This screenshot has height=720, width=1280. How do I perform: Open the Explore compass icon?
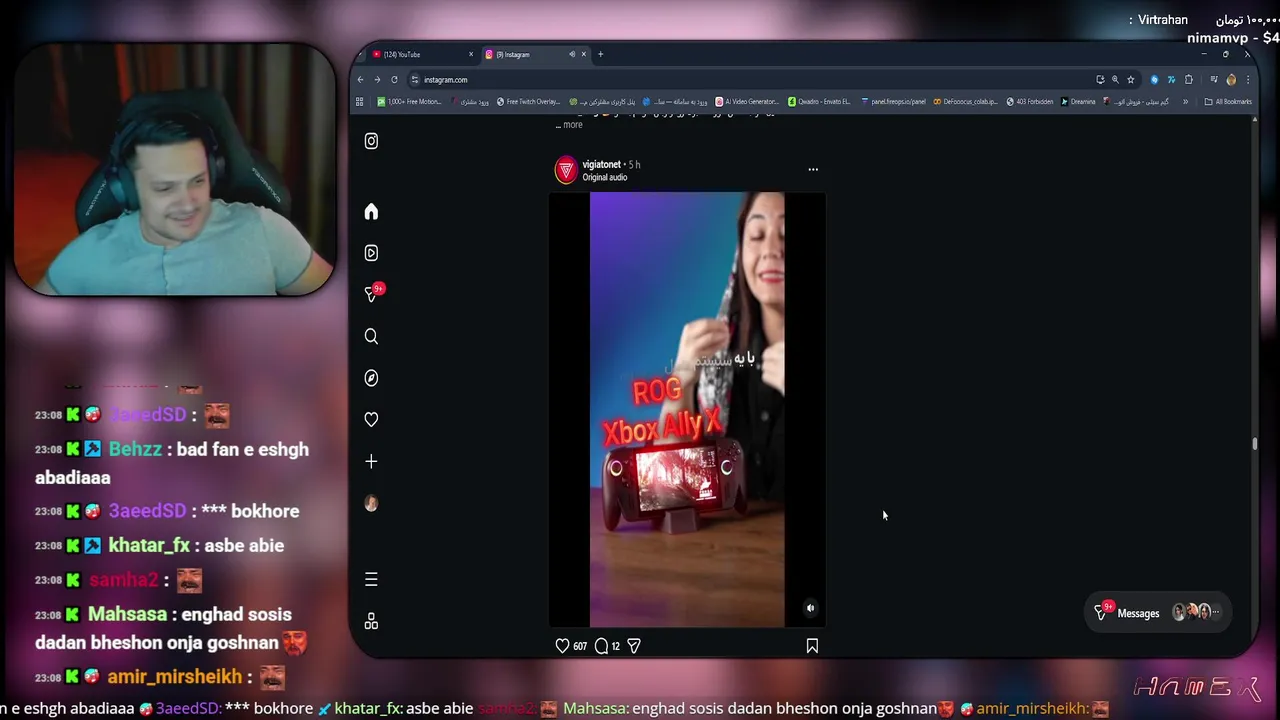pos(371,378)
